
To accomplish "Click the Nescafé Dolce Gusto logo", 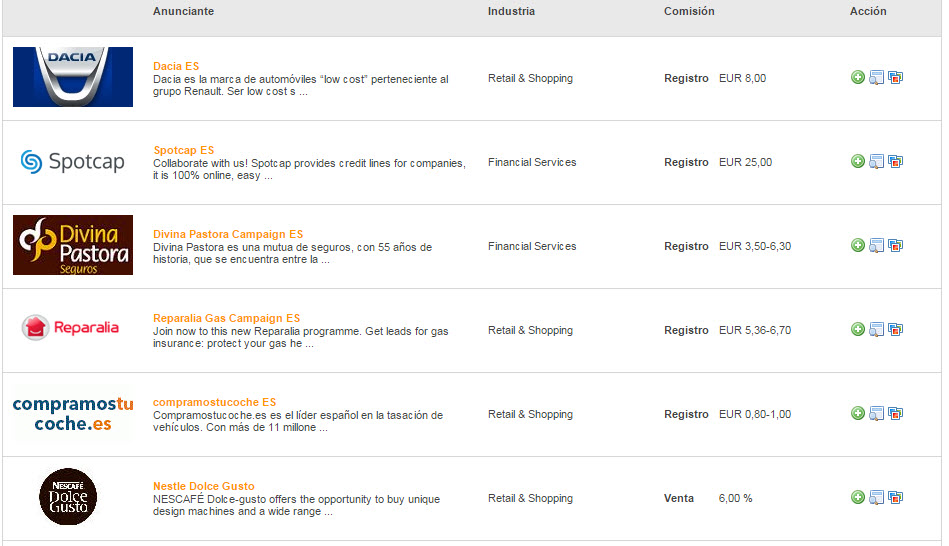I will (68, 496).
